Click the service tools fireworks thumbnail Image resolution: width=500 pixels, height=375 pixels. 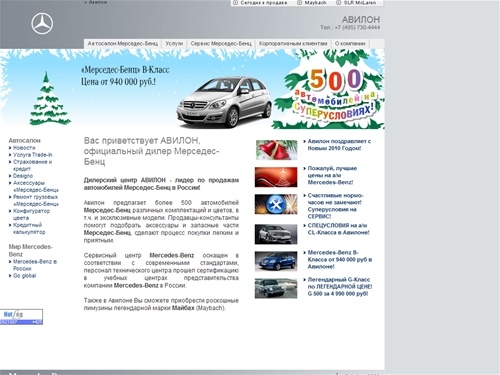click(276, 204)
